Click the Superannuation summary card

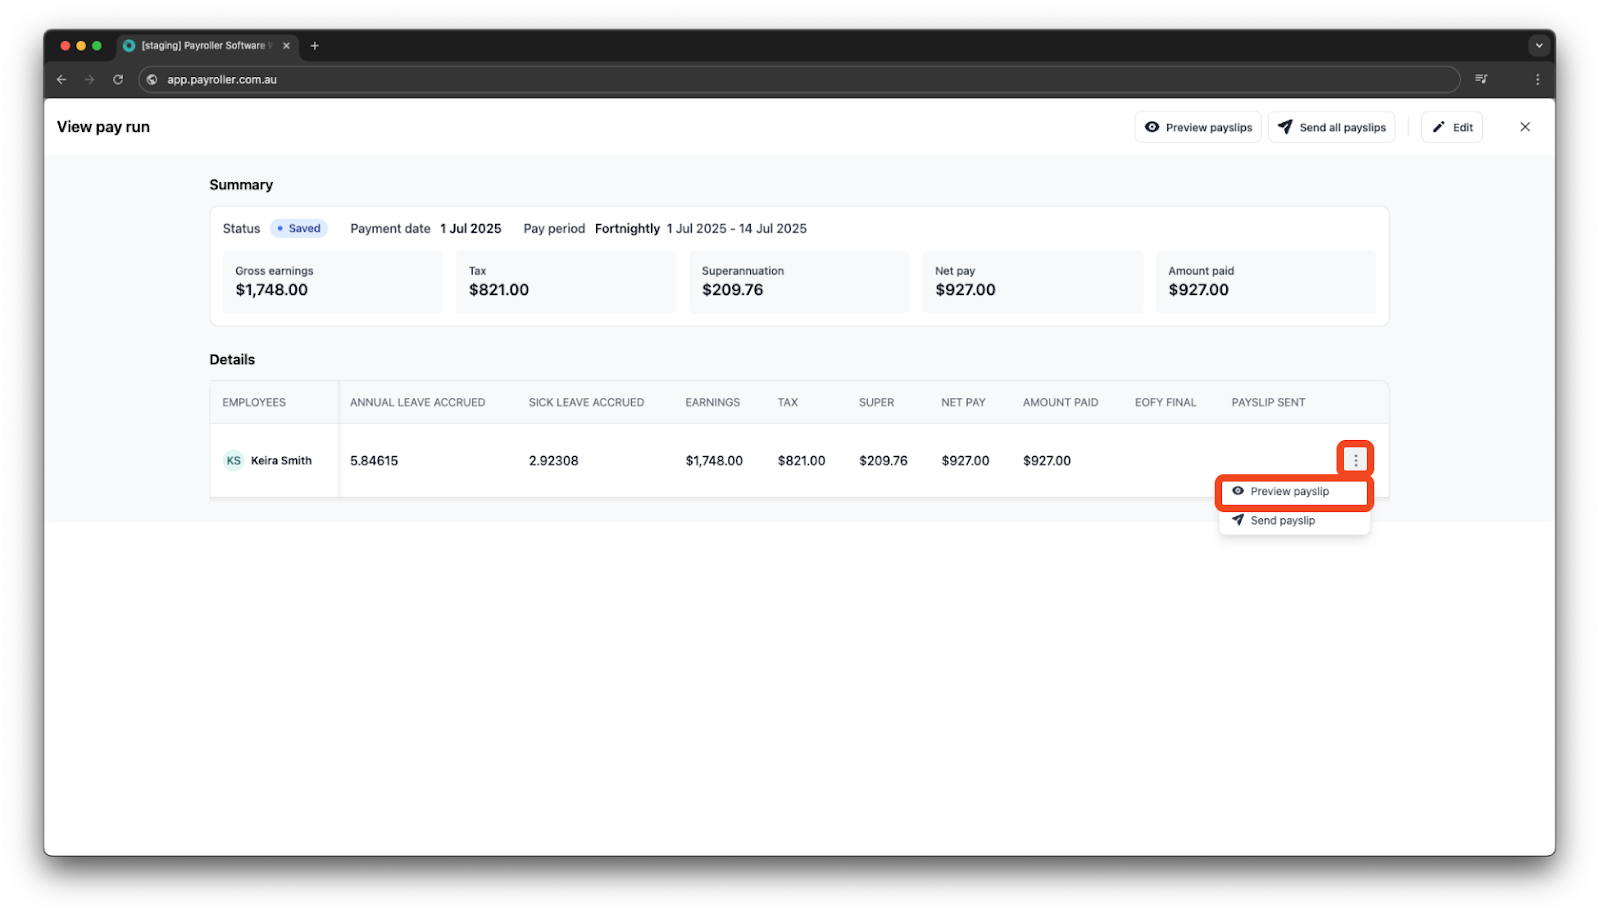(x=799, y=282)
